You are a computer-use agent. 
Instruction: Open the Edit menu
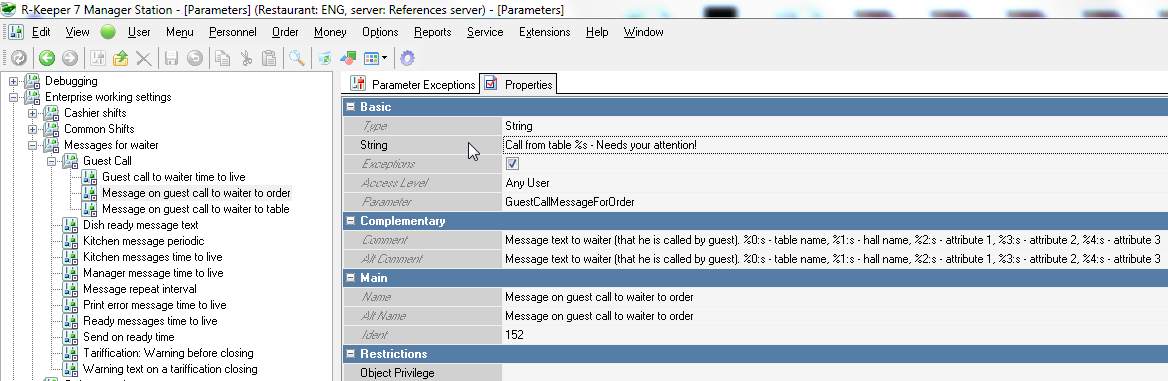(41, 32)
